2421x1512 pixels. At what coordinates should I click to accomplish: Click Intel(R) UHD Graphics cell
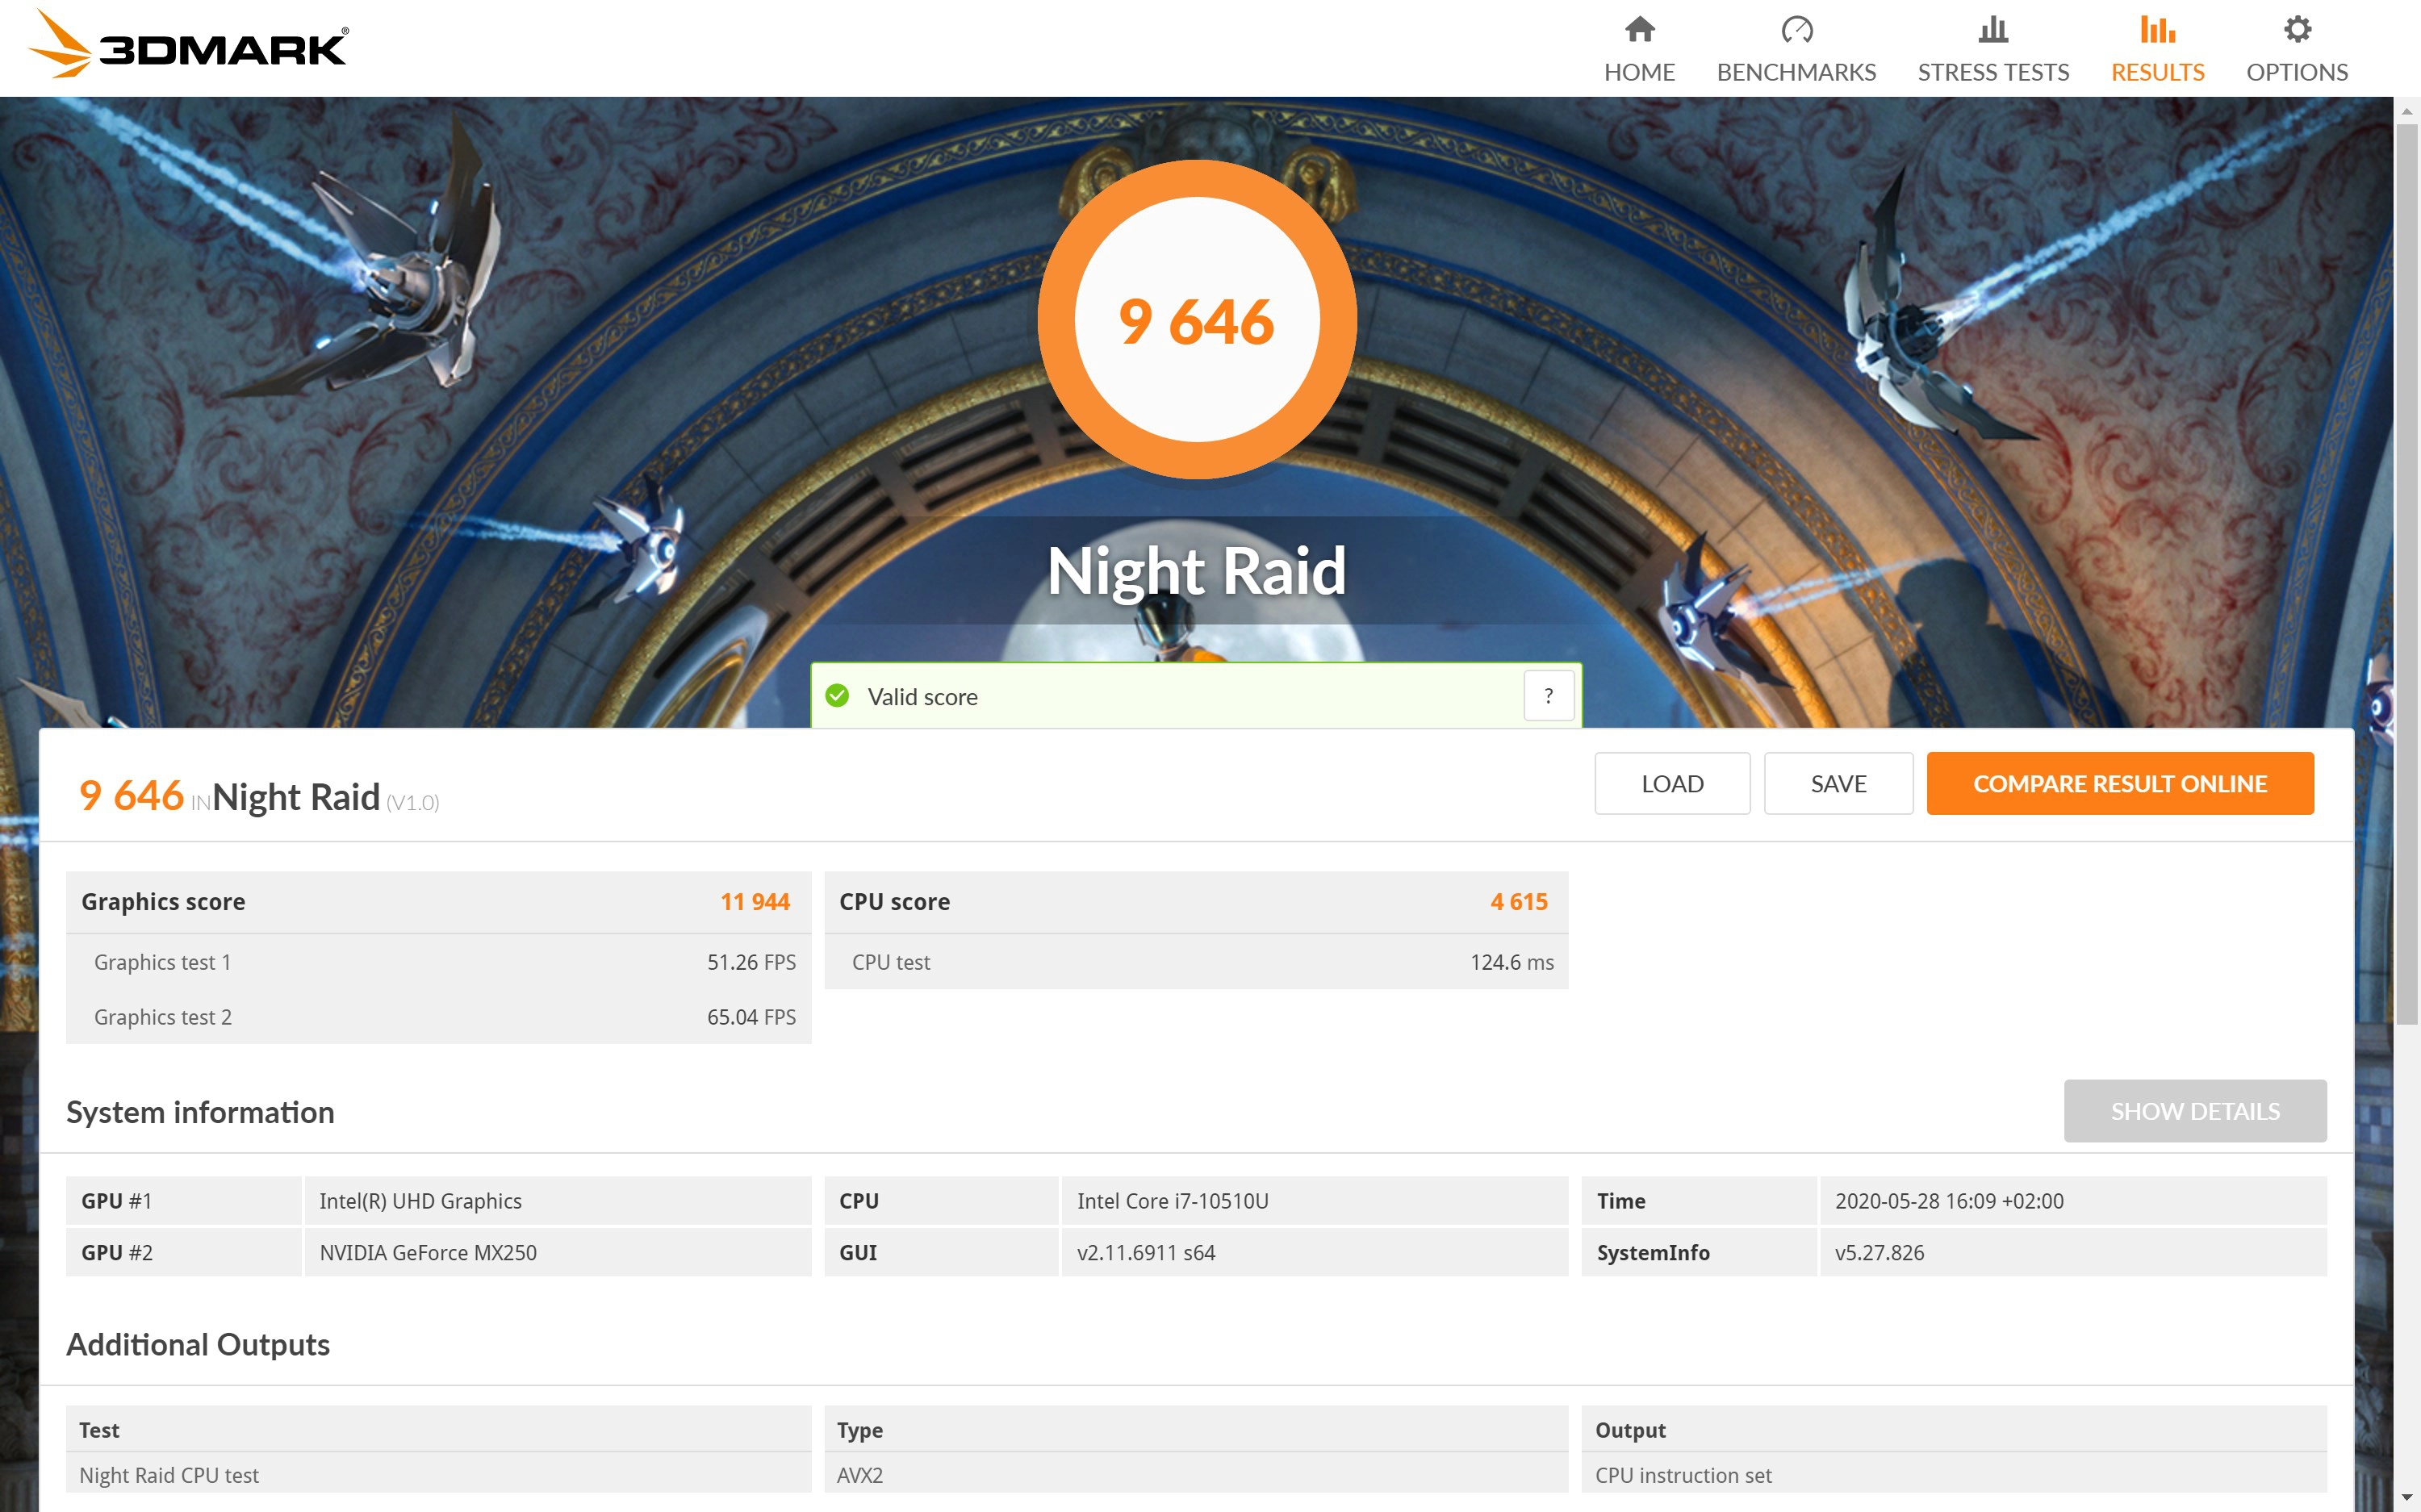tap(558, 1201)
